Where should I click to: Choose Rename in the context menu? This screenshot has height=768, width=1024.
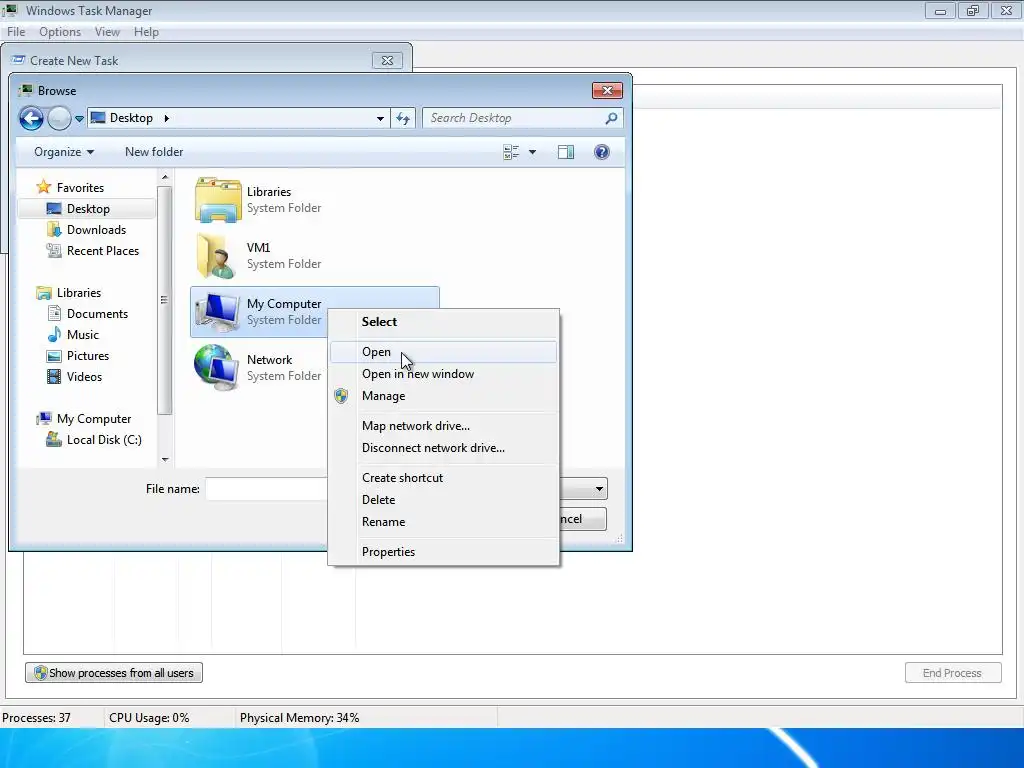pyautogui.click(x=443, y=522)
